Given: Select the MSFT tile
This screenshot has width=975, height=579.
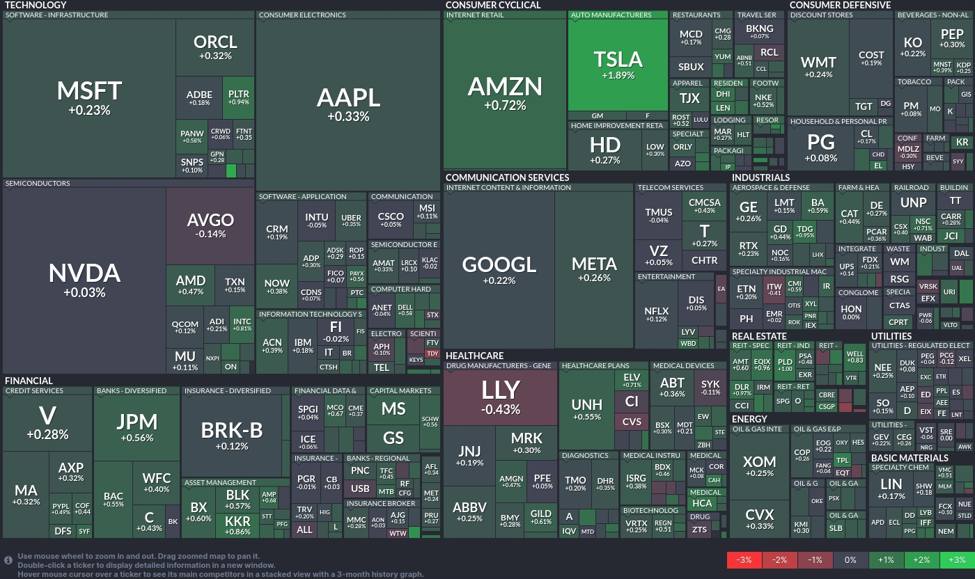Looking at the screenshot, I should pyautogui.click(x=89, y=96).
